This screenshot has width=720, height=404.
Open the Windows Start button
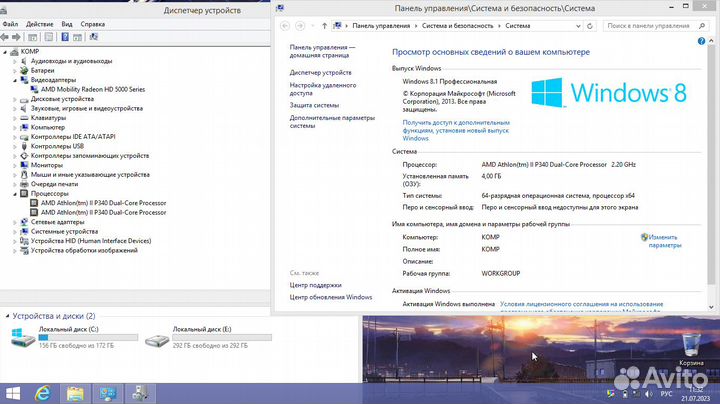tap(13, 393)
